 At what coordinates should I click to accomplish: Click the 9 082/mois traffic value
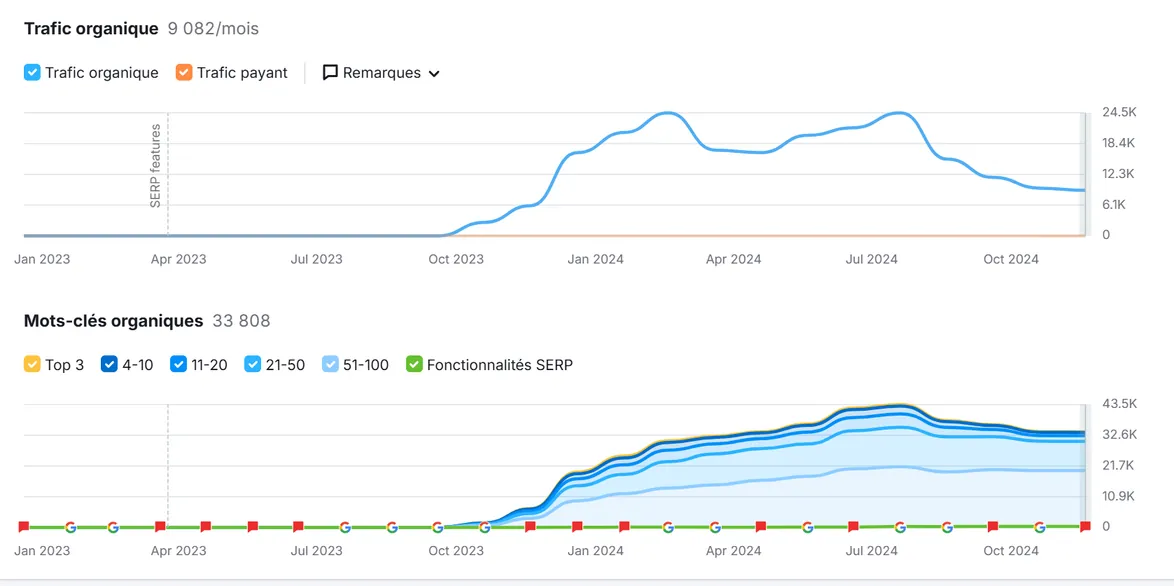tap(213, 29)
